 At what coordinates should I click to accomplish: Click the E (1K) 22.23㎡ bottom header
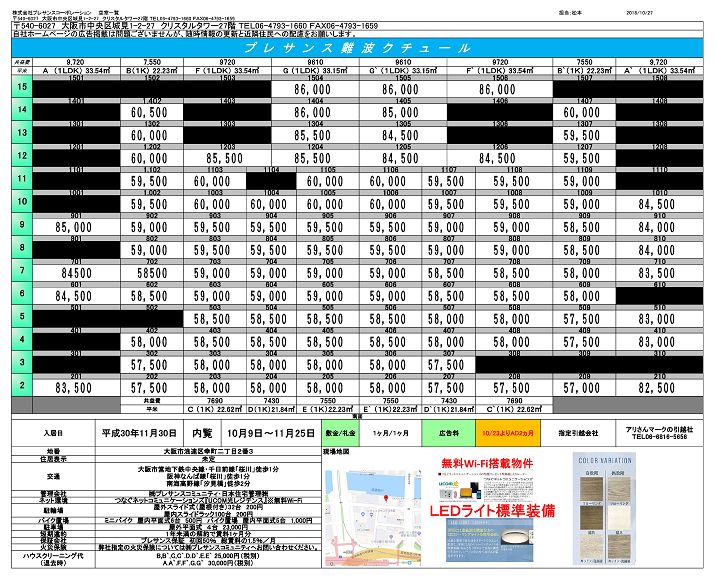(328, 409)
